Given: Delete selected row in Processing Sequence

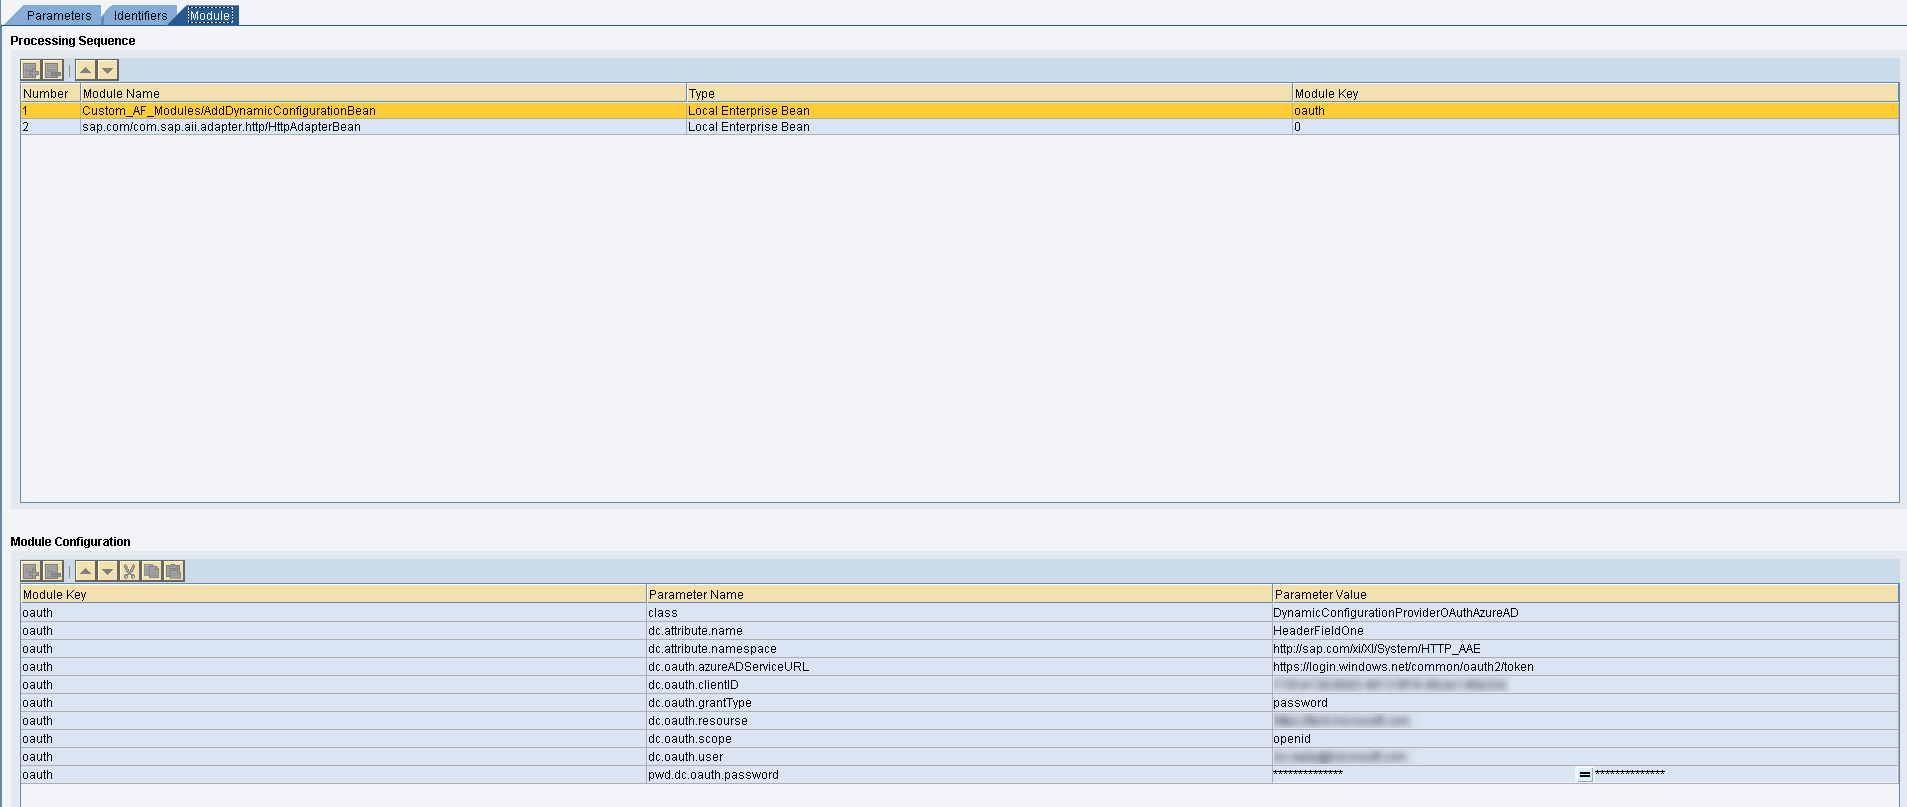Looking at the screenshot, I should 53,70.
